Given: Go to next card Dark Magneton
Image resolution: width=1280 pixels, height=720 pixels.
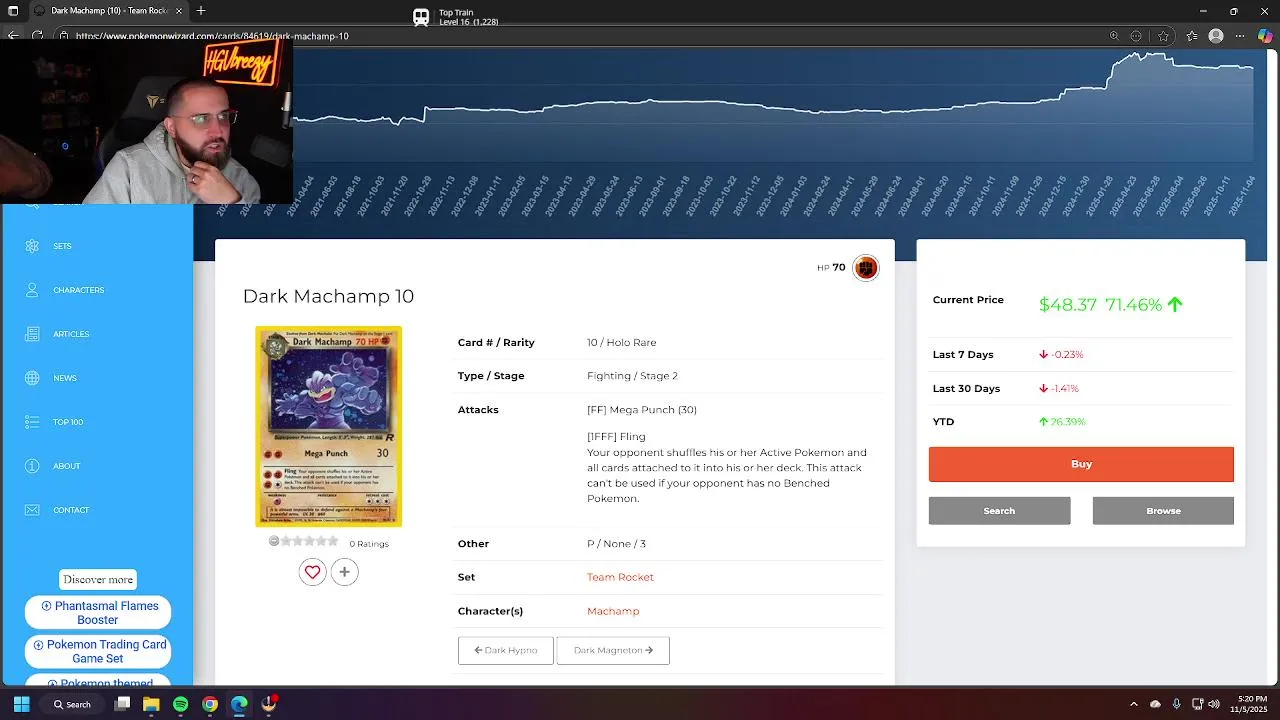Looking at the screenshot, I should click(x=613, y=650).
